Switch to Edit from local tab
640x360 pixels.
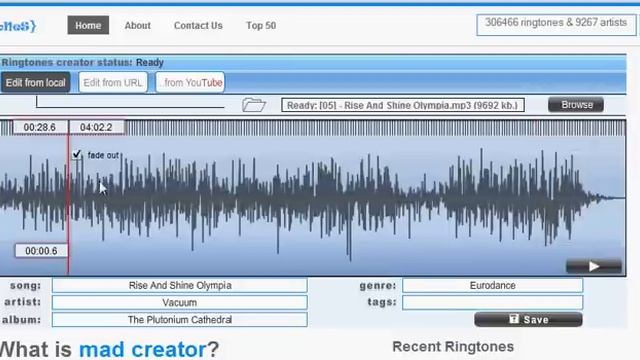[36, 82]
